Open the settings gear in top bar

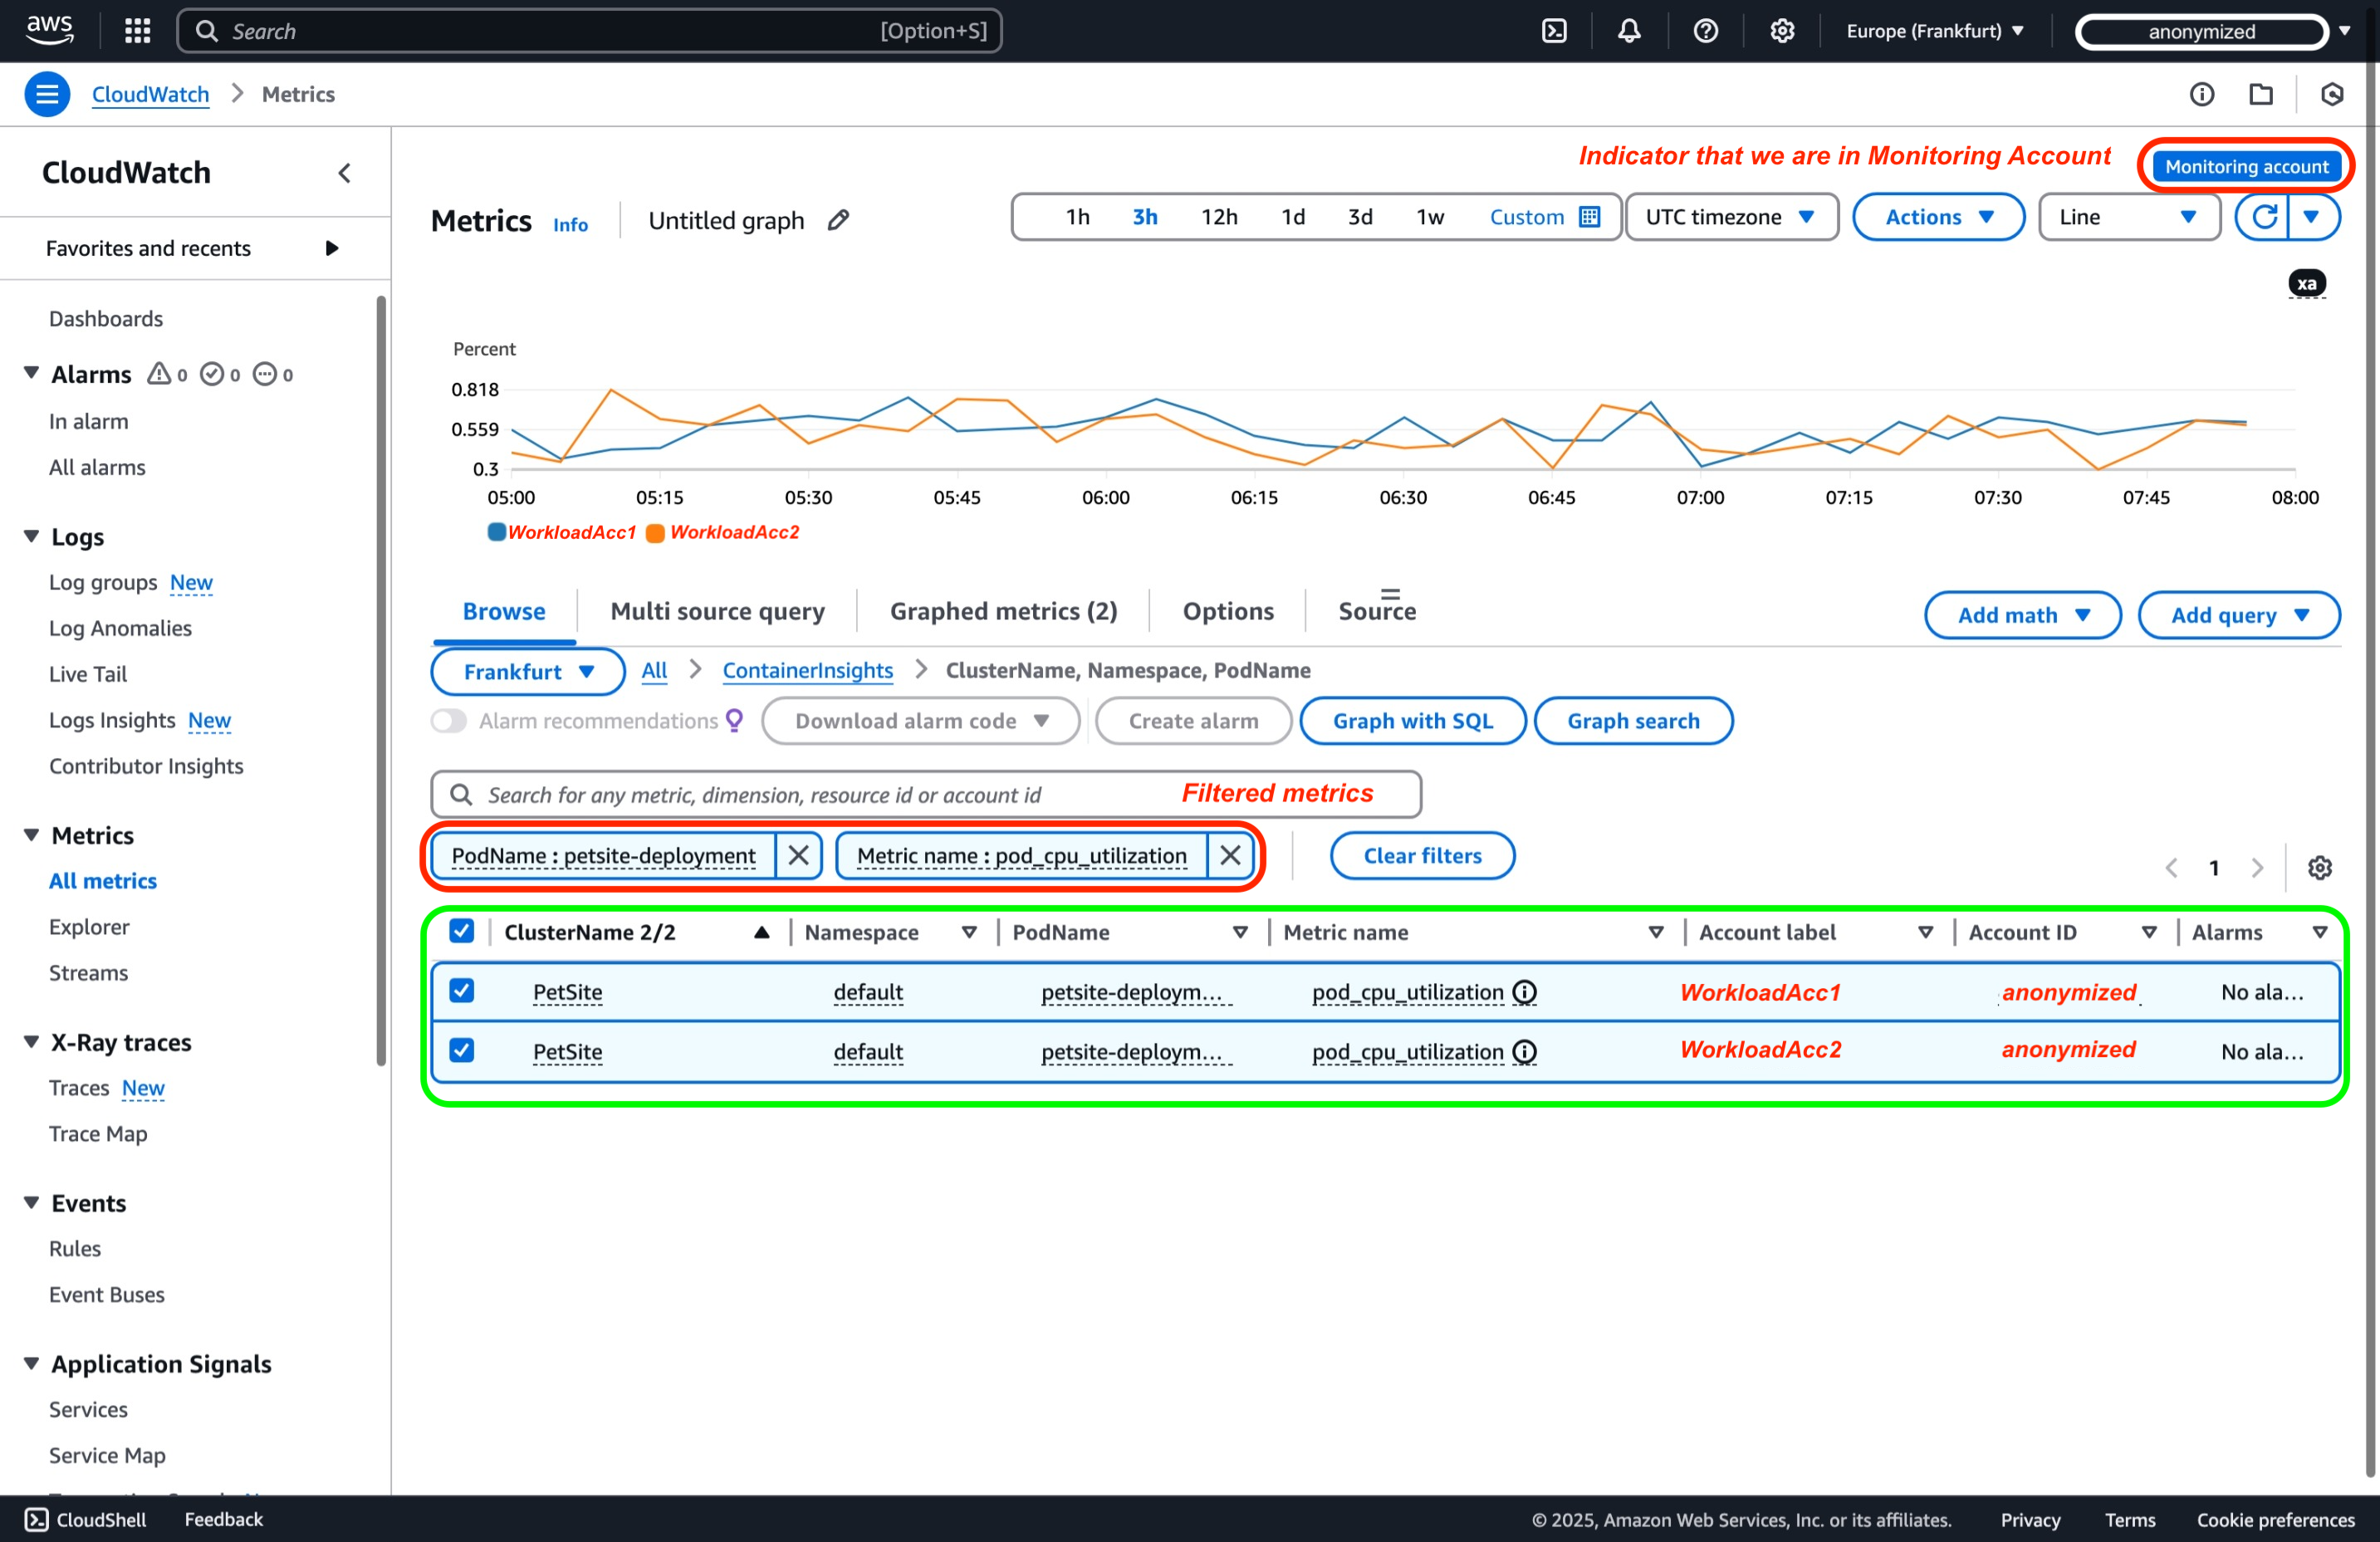1781,31
